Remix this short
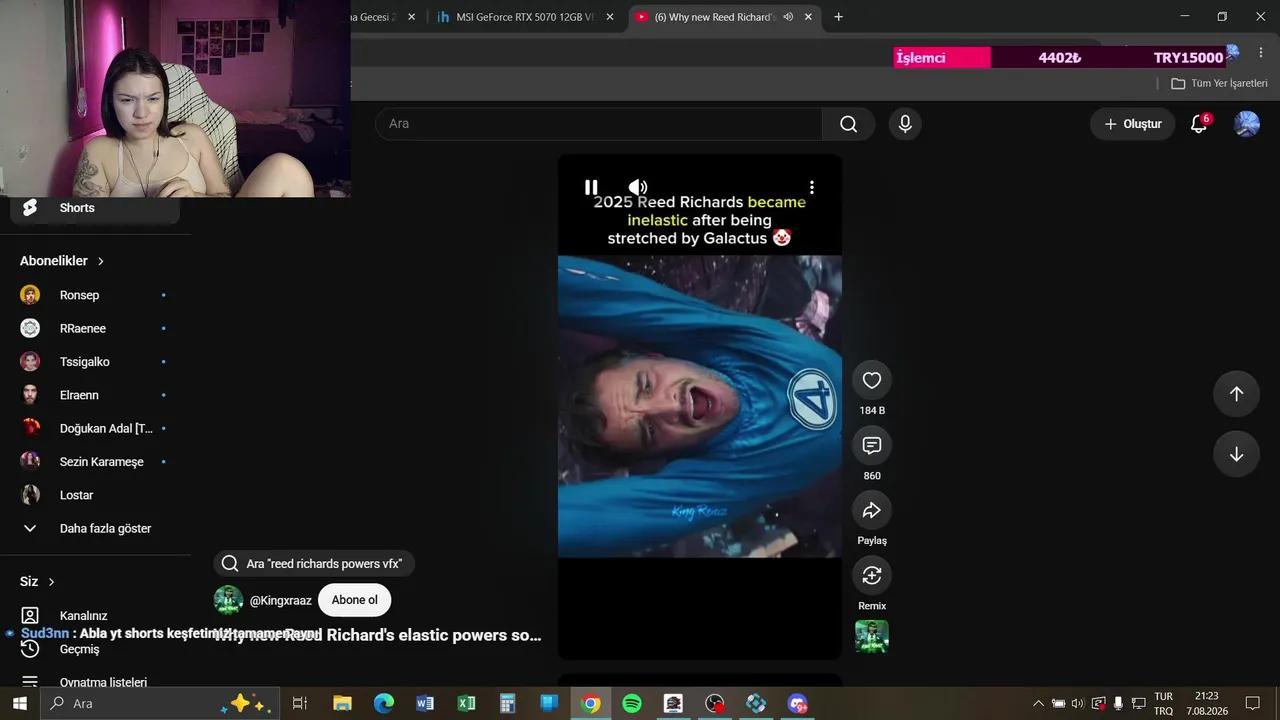The height and width of the screenshot is (720, 1280). click(x=872, y=575)
